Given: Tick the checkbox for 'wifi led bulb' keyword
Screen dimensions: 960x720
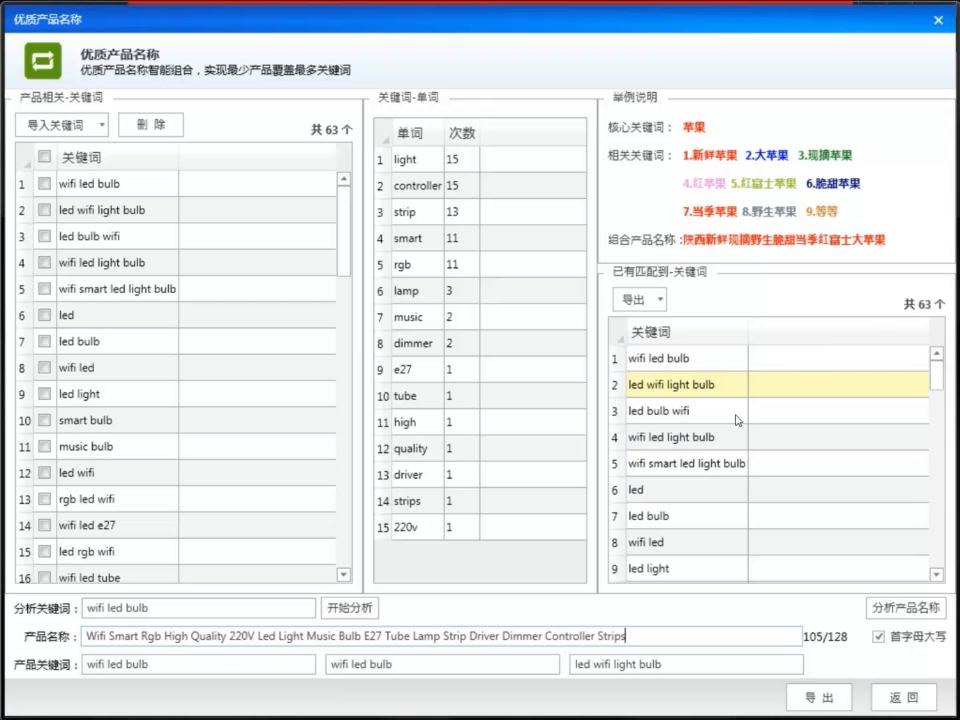Looking at the screenshot, I should click(x=44, y=183).
